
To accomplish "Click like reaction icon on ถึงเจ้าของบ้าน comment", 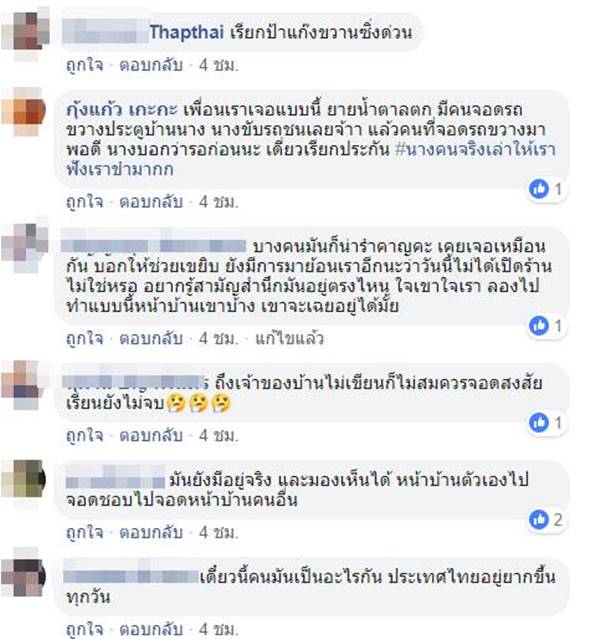I will click(539, 422).
